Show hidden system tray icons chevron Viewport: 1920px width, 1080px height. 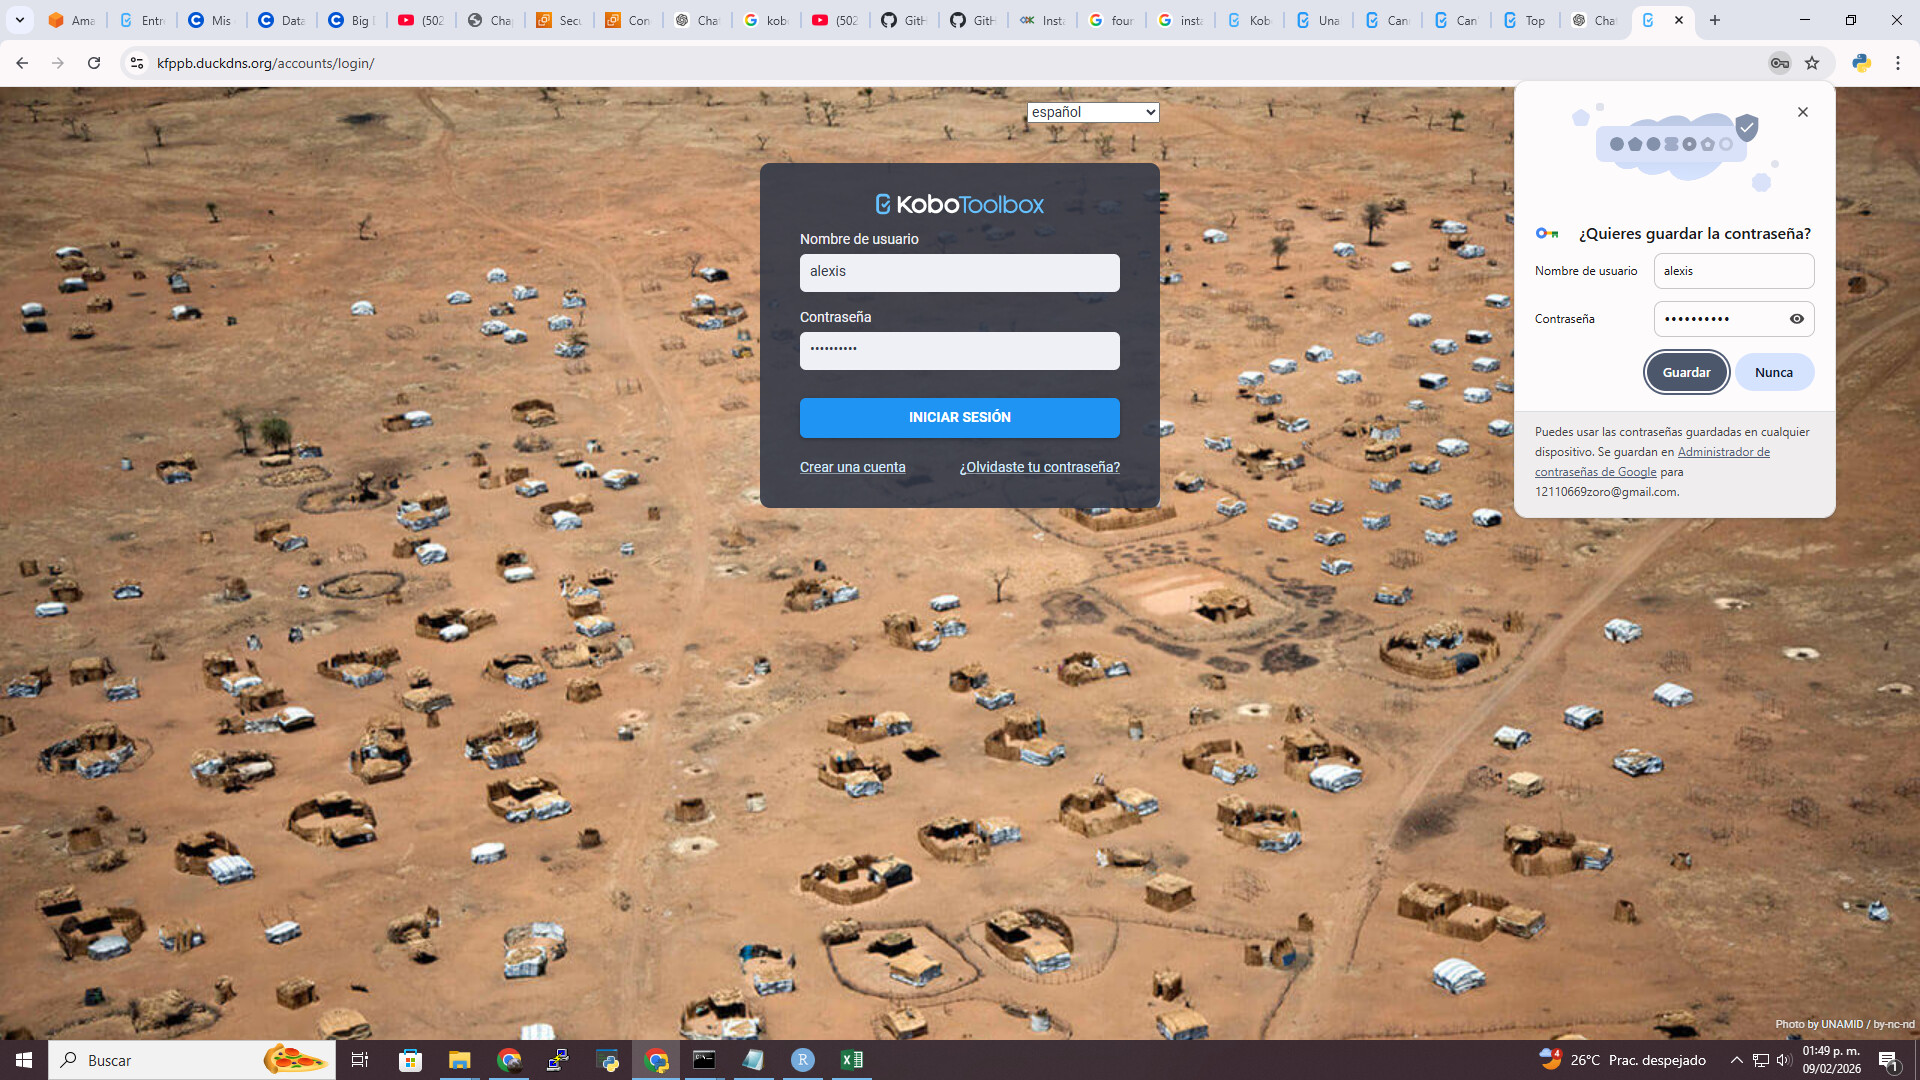tap(1736, 1060)
